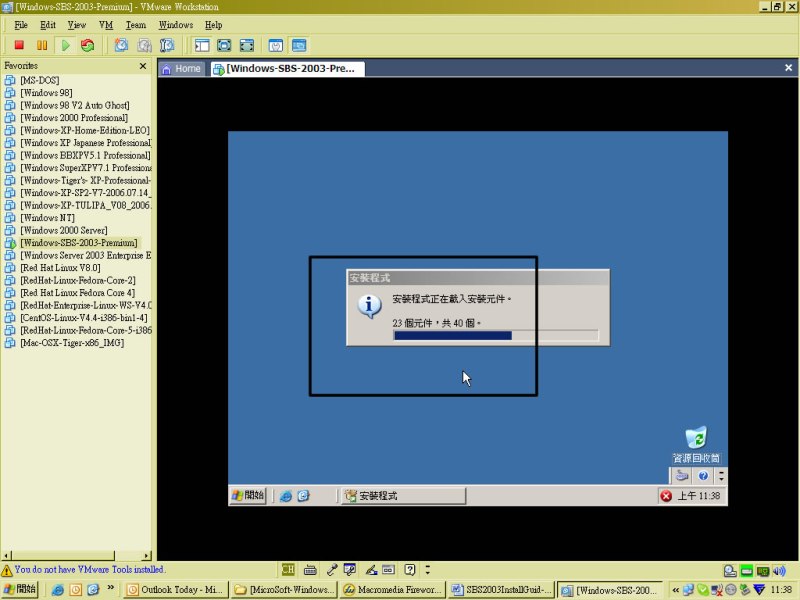Click the Favorites horizontal scrollbar left arrow
800x600 pixels.
[x=6, y=556]
